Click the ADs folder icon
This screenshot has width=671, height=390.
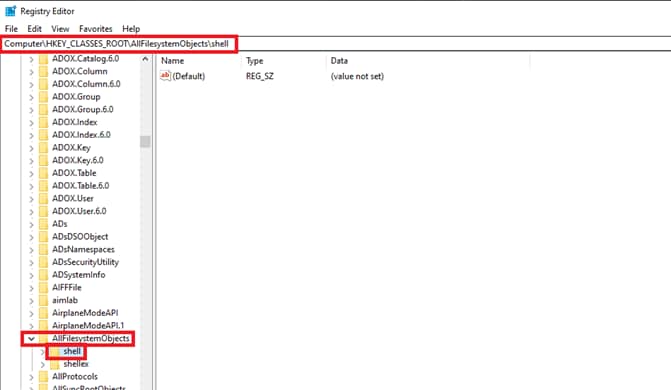(43, 224)
